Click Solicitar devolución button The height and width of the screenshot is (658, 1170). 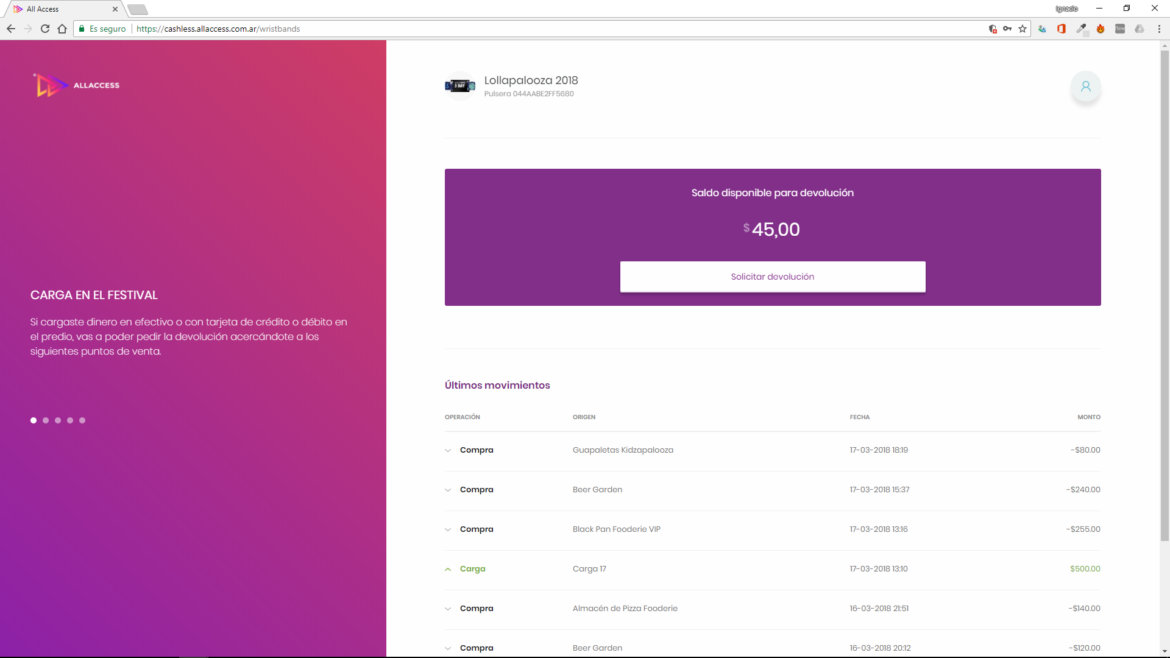click(x=772, y=277)
